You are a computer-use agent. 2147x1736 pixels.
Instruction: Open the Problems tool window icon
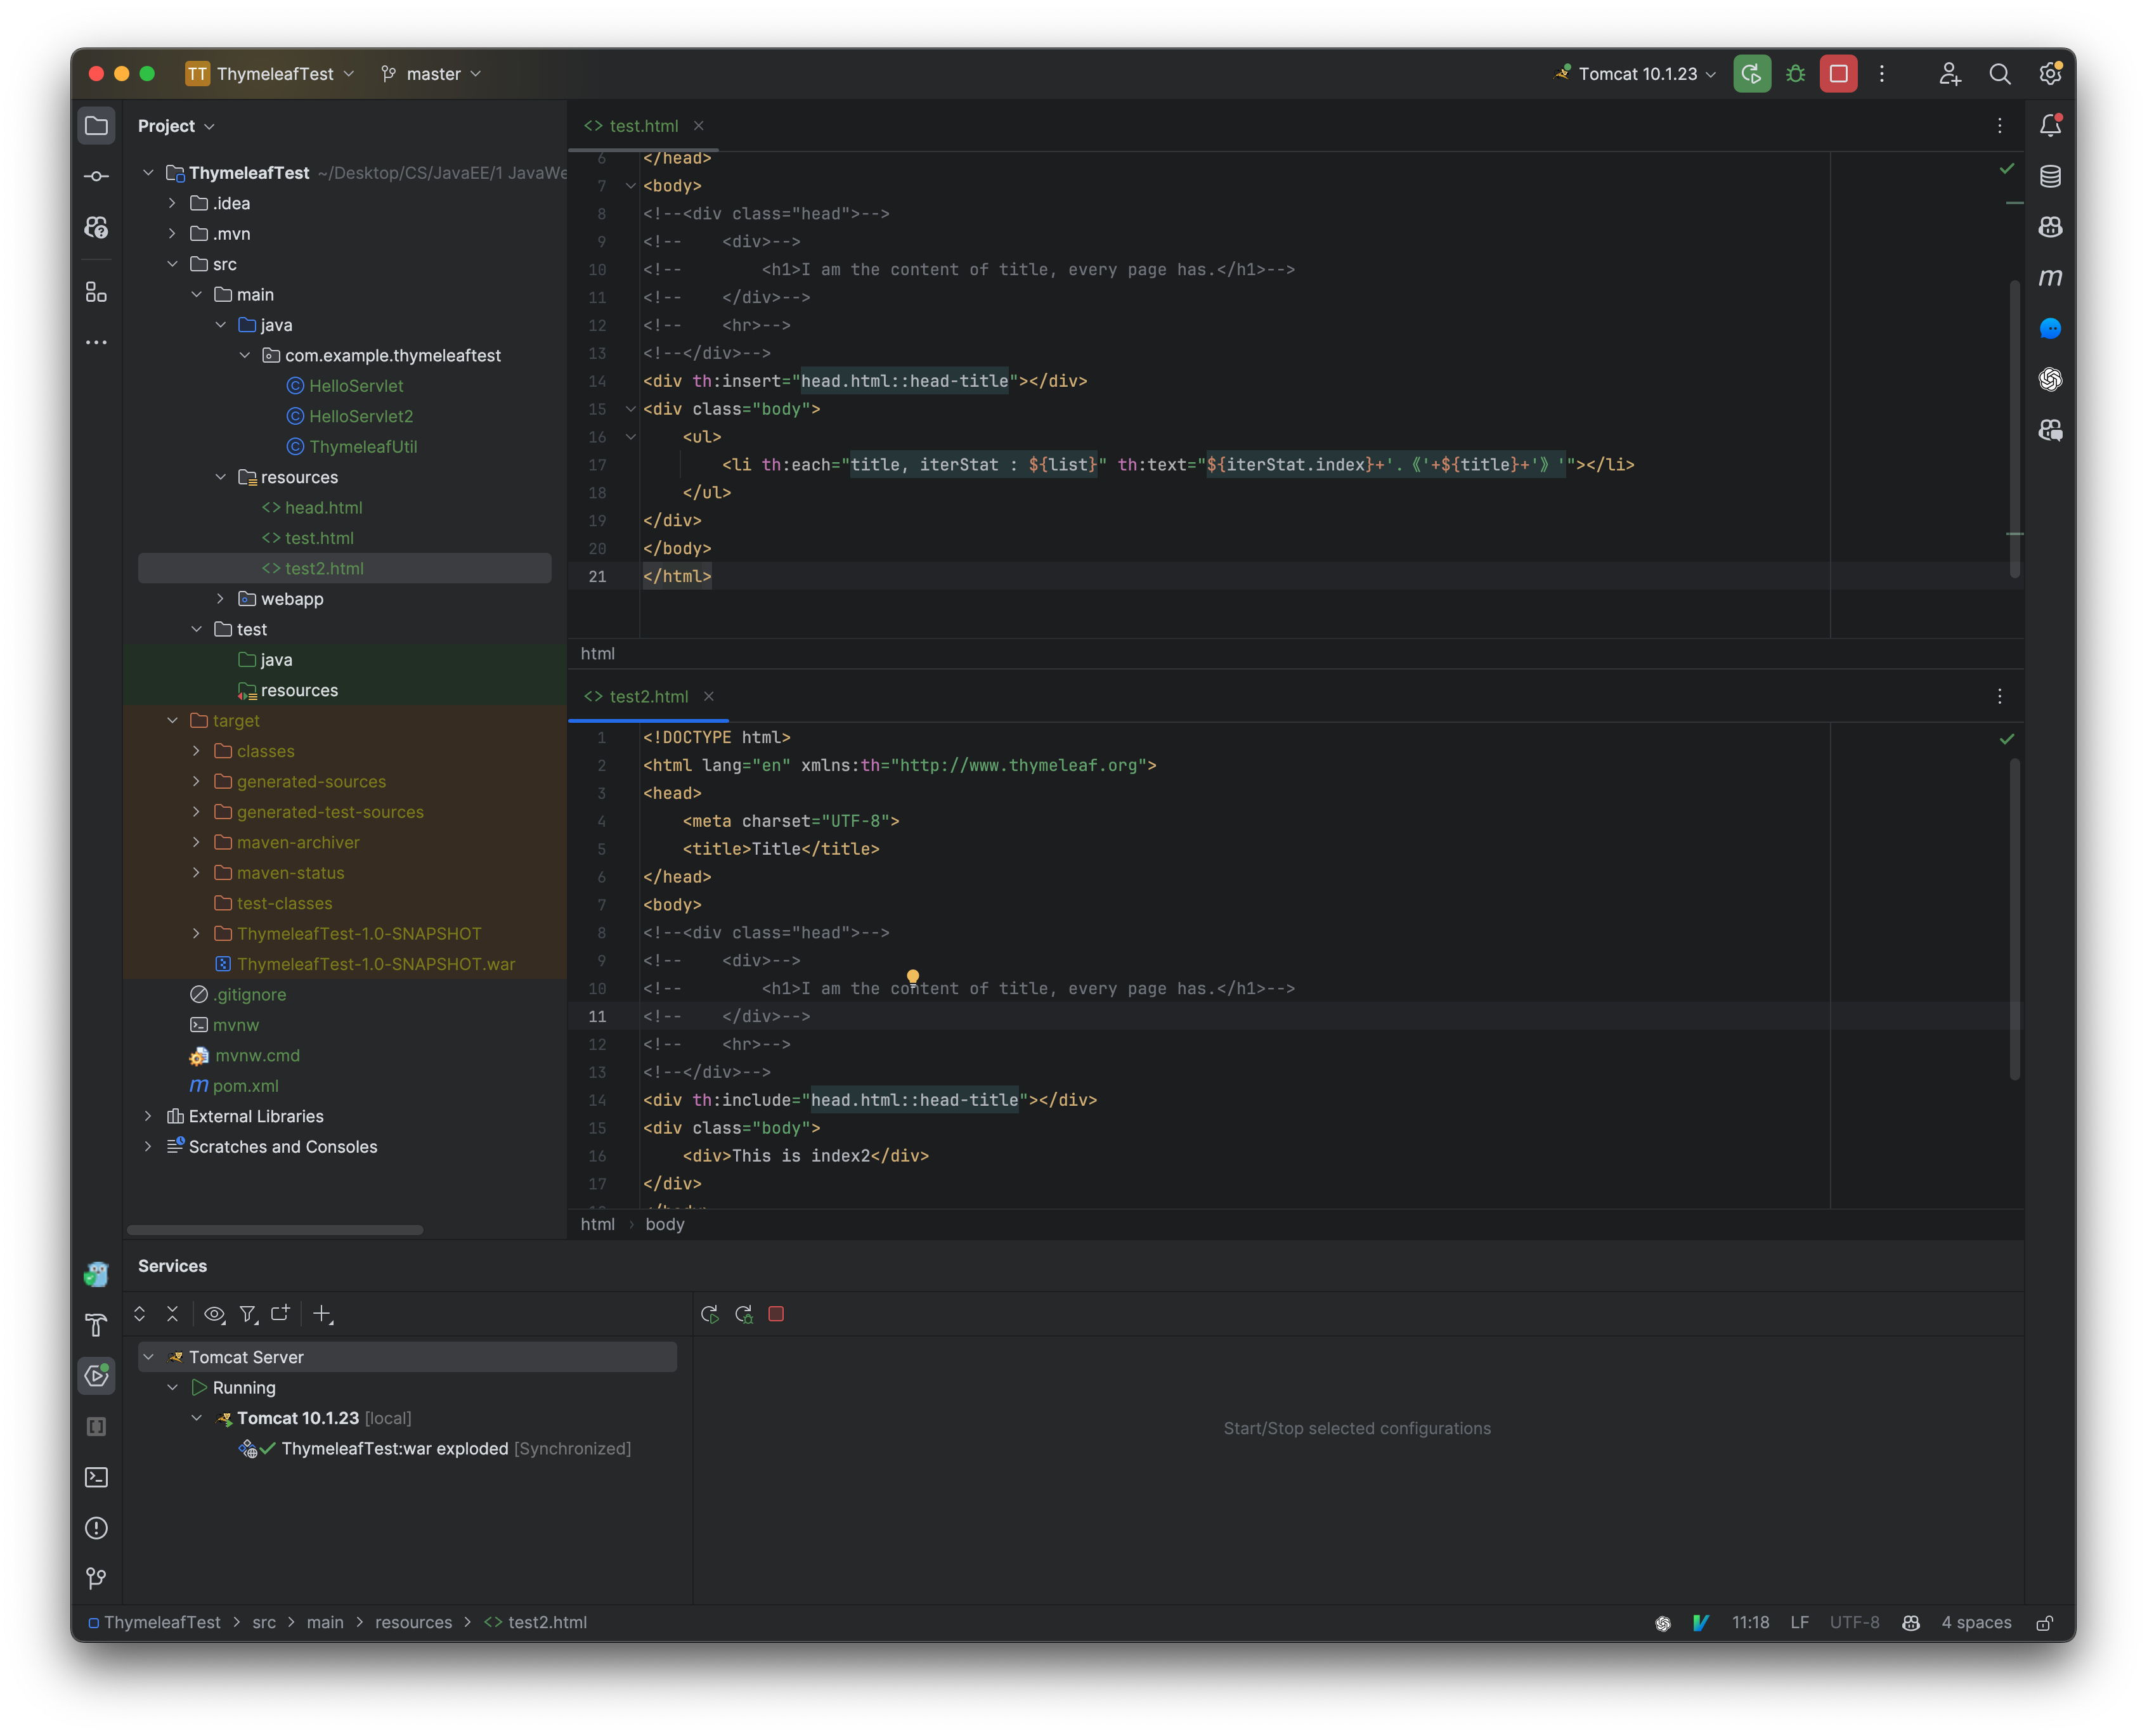96,1528
